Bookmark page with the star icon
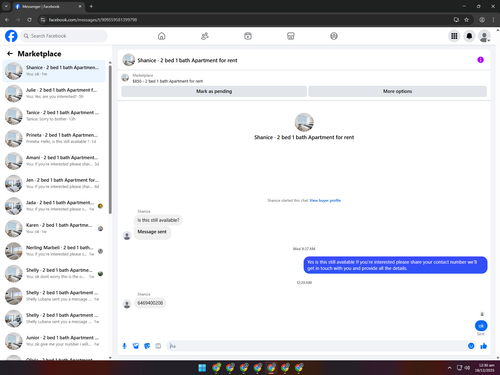This screenshot has width=500, height=375. [466, 20]
